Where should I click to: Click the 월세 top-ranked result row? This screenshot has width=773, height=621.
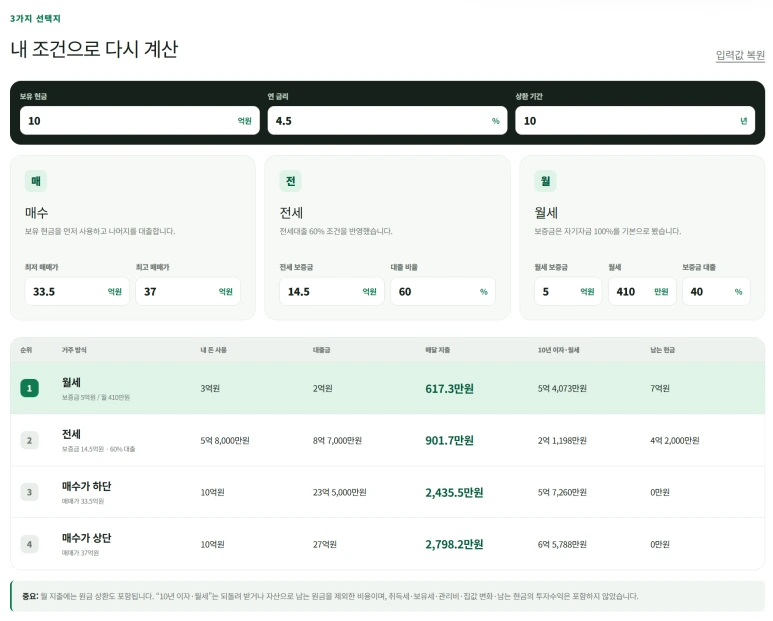[387, 388]
